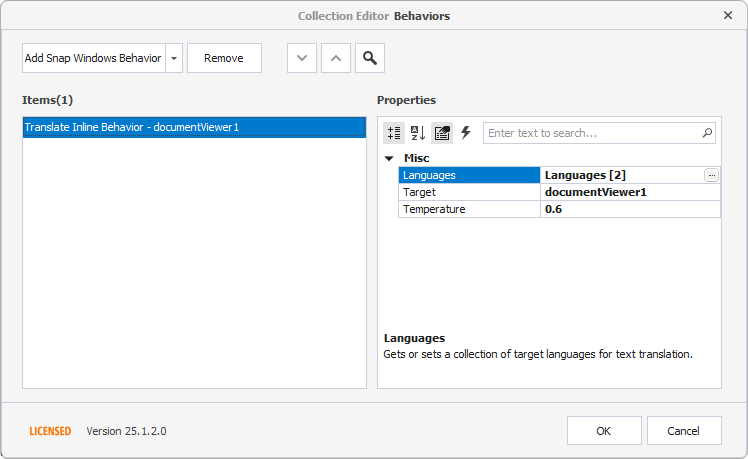The height and width of the screenshot is (459, 748).
Task: Select Translate Inline Behavior list item
Action: pos(194,127)
